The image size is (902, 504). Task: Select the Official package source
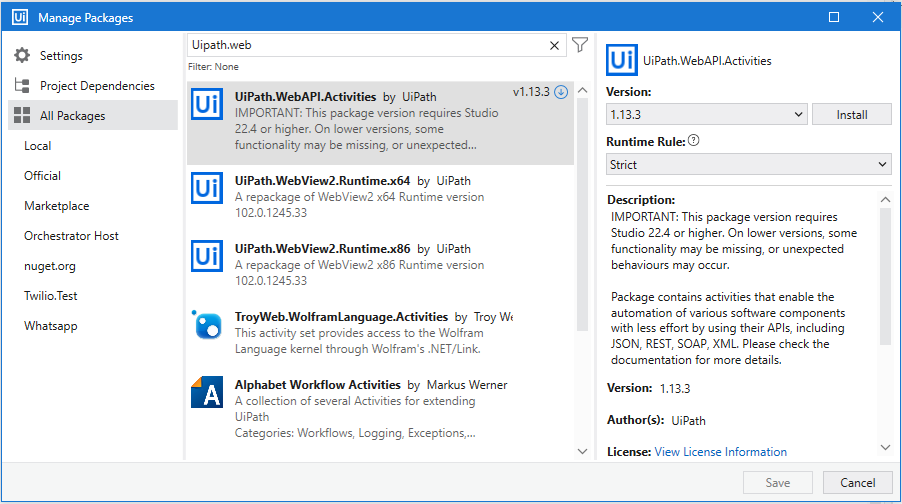point(42,176)
